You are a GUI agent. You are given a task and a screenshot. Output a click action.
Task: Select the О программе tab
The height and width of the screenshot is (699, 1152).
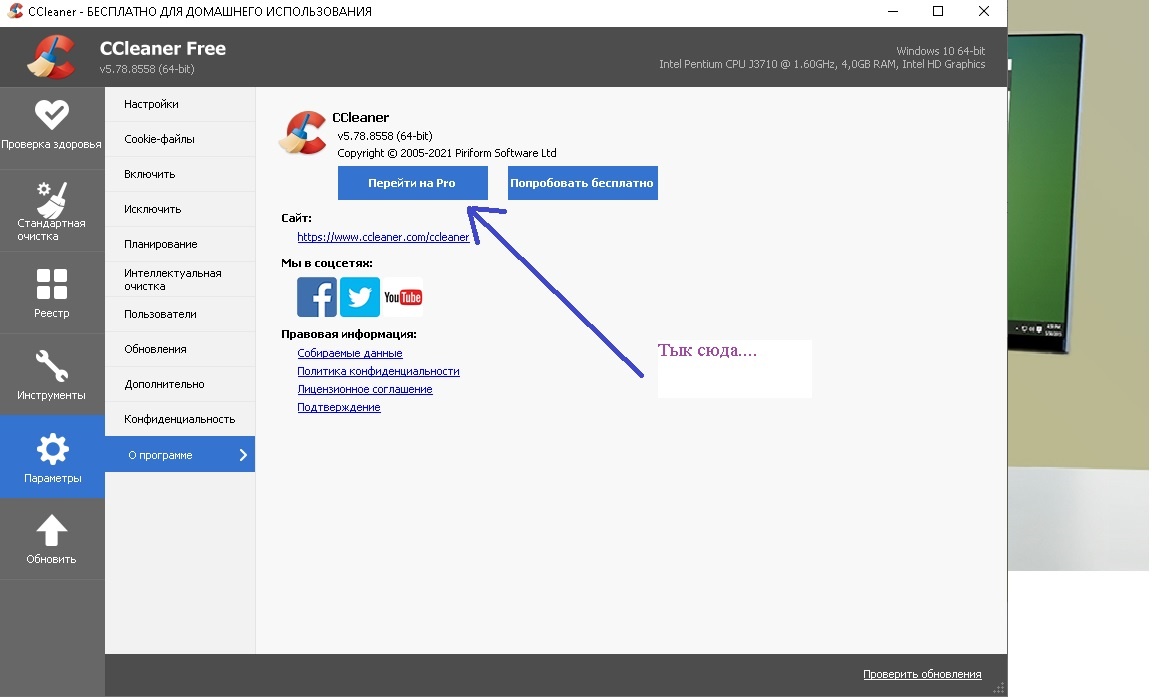click(180, 454)
